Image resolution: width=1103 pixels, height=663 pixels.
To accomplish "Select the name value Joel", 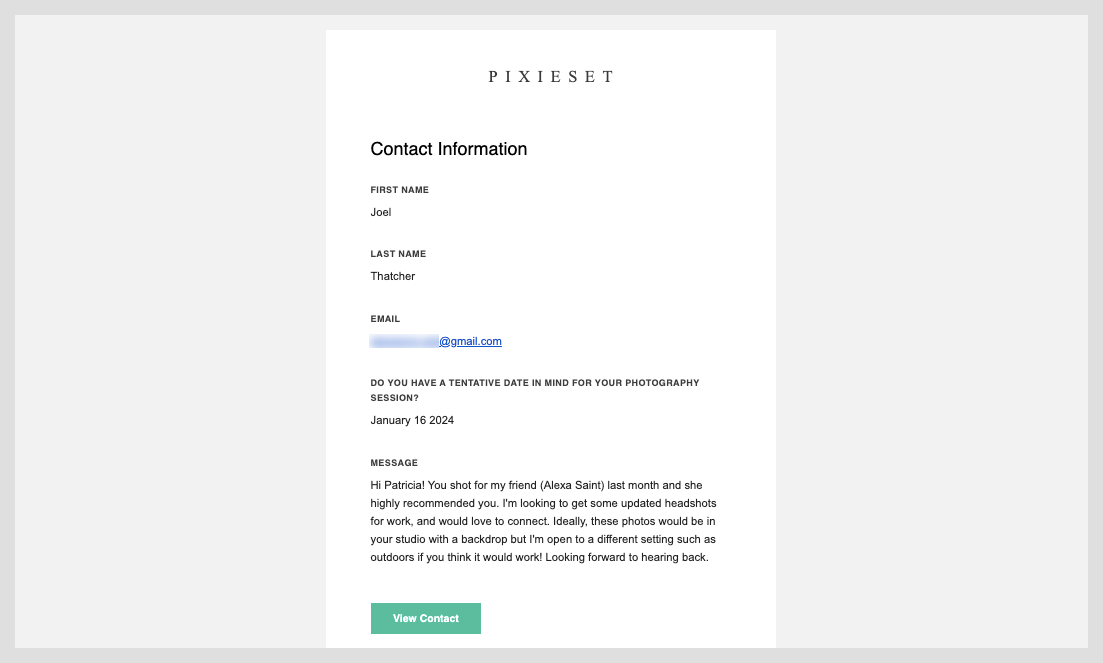I will [x=380, y=212].
